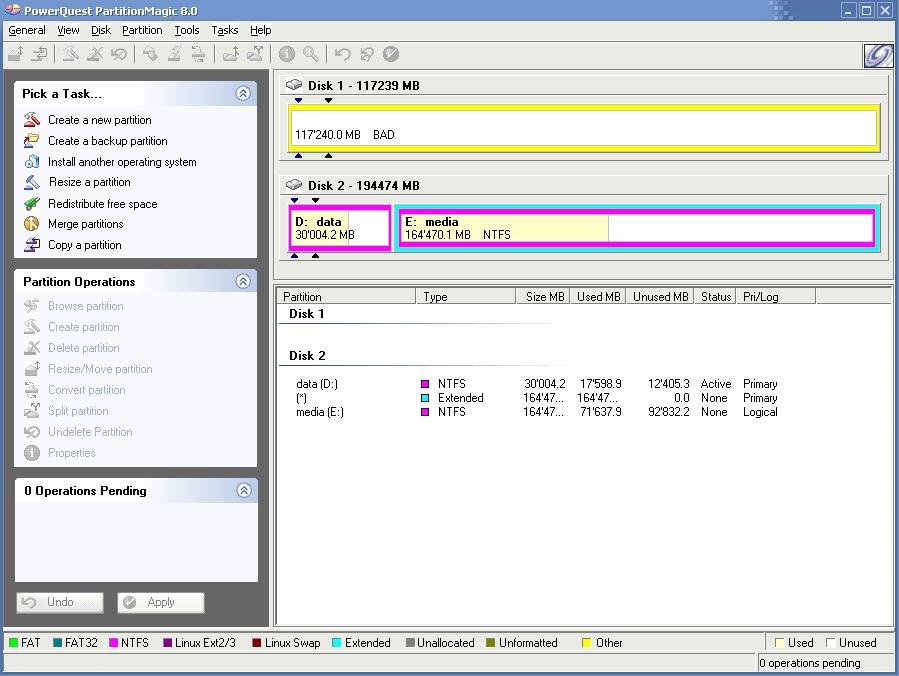The image size is (899, 676).
Task: Select the D: data partition block
Action: (x=340, y=228)
